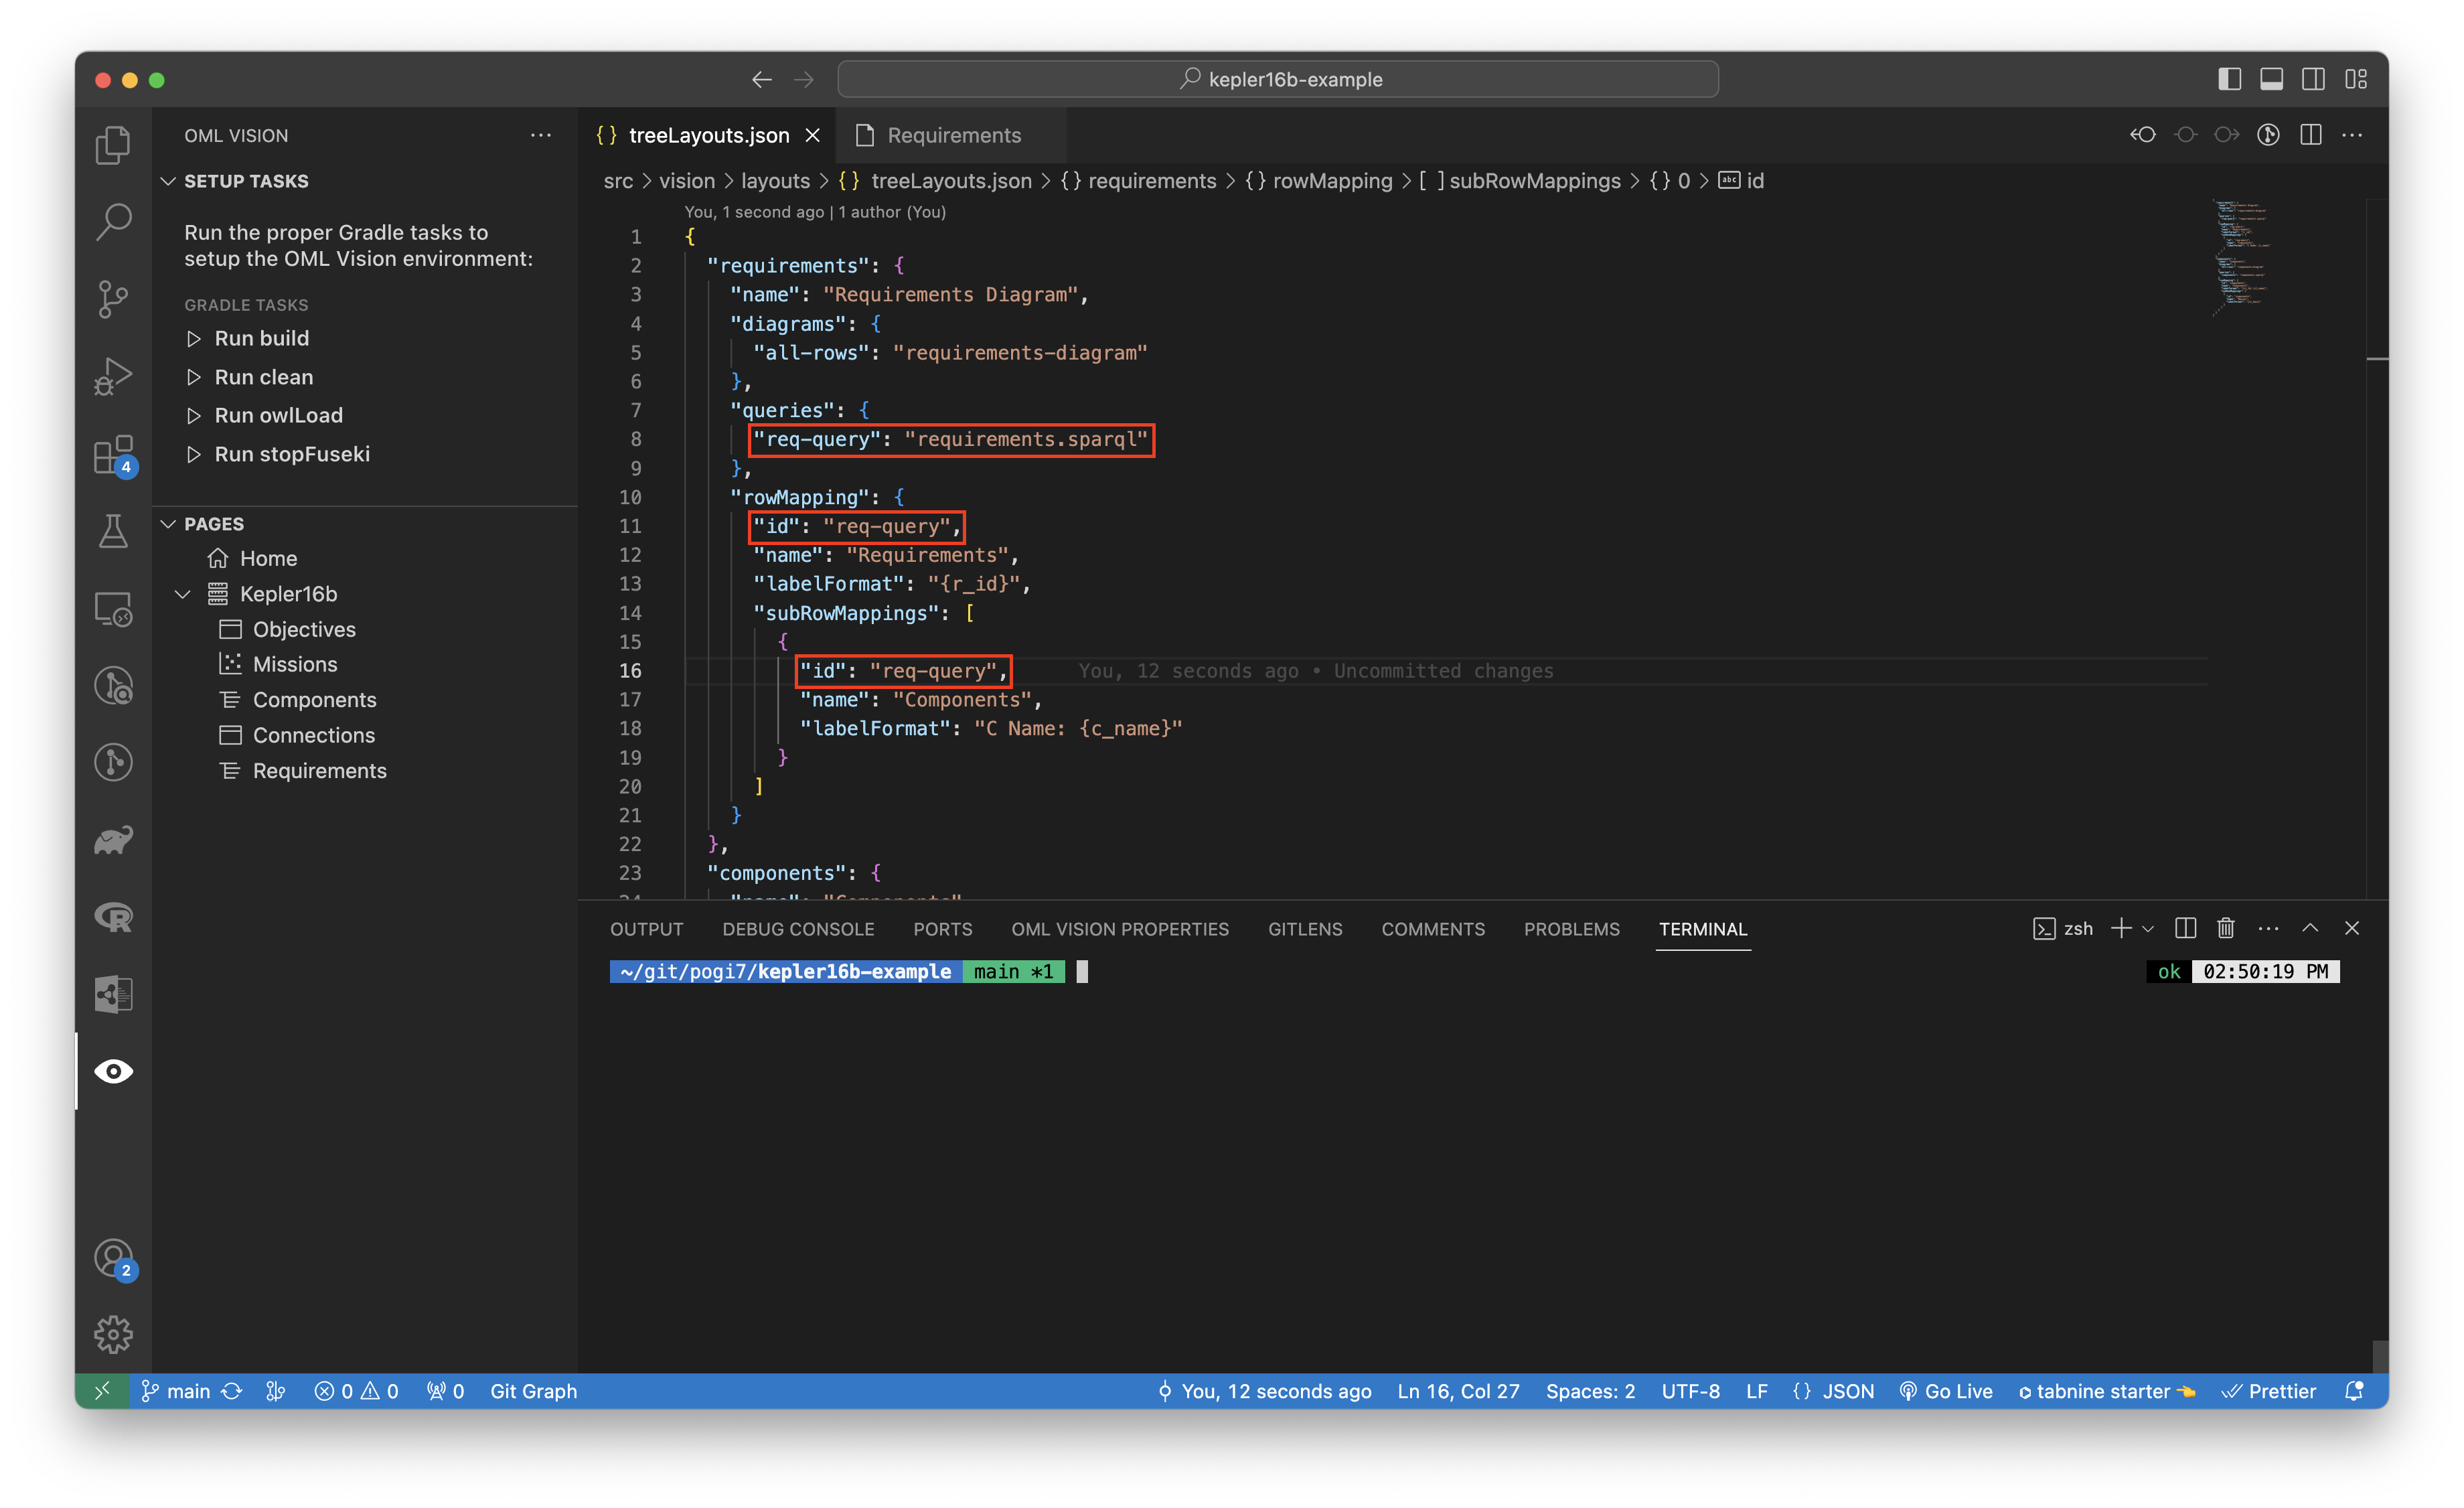This screenshot has height=1508, width=2464.
Task: Go forward in editor navigation history
Action: pos(804,79)
